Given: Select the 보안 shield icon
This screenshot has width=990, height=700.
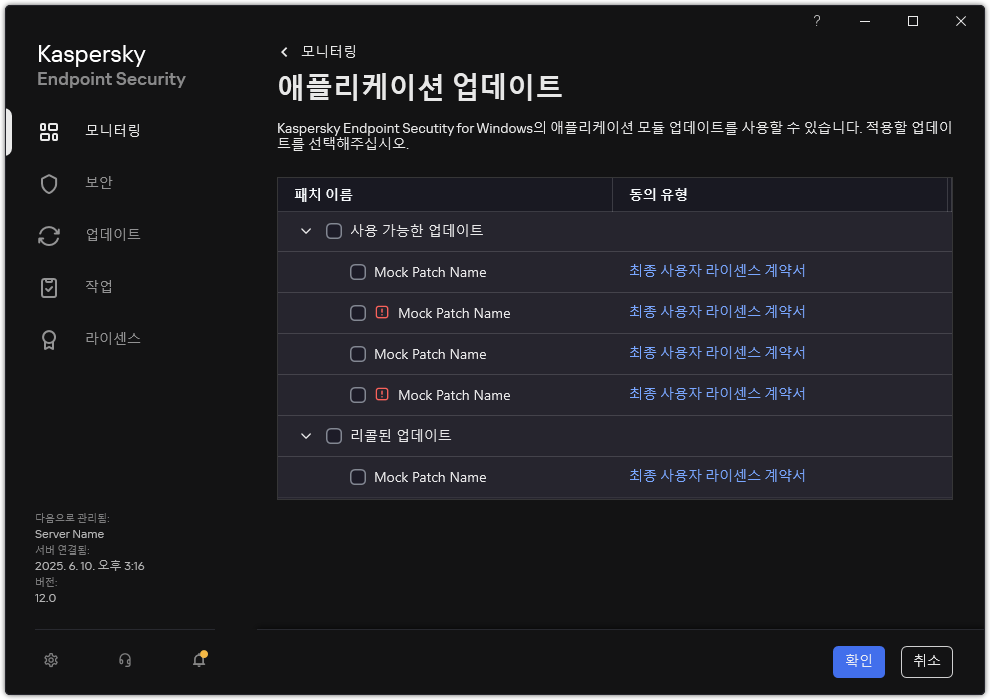Looking at the screenshot, I should click(48, 183).
